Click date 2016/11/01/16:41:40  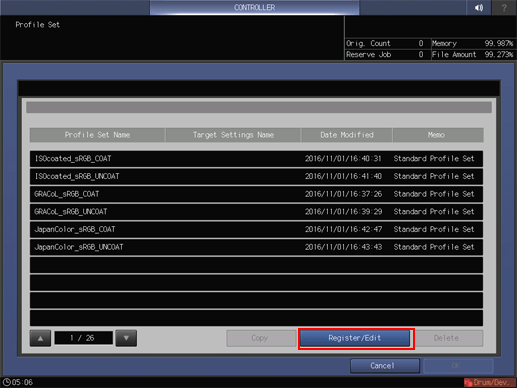click(343, 176)
